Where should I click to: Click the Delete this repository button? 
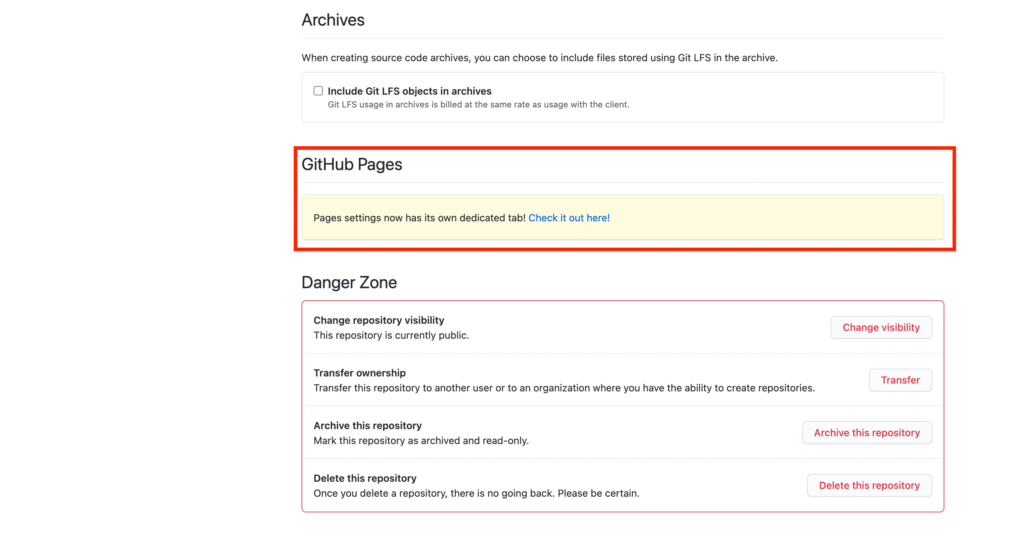869,485
